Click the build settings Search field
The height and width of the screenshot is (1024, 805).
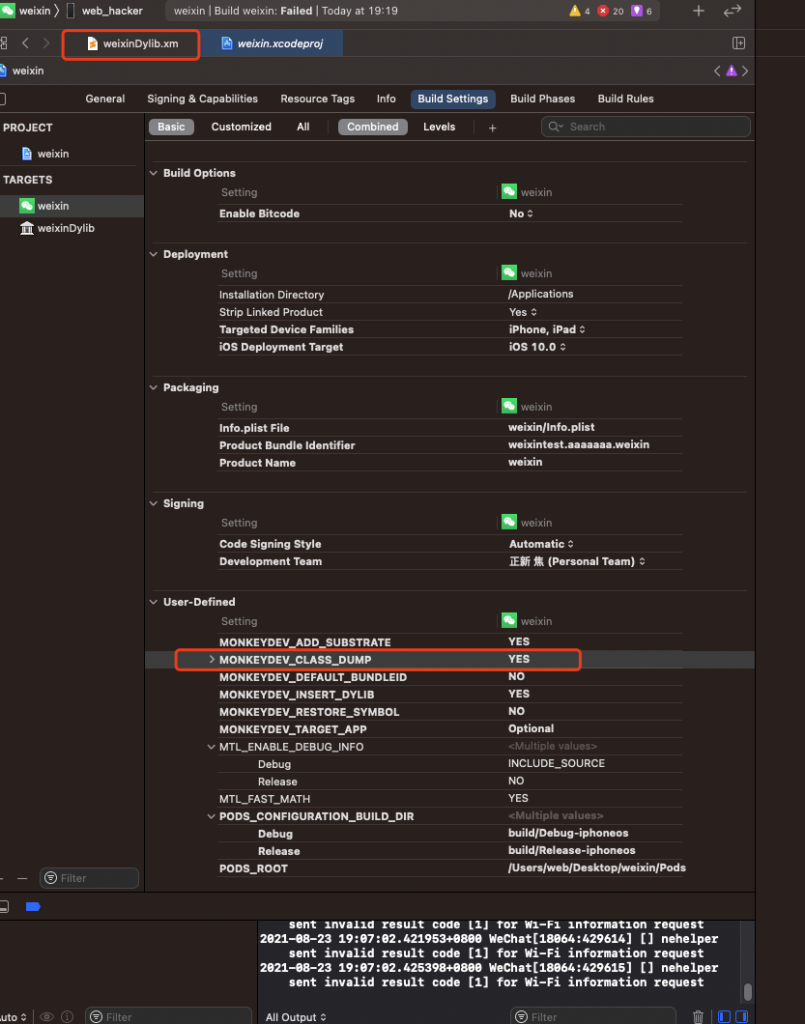[x=645, y=127]
